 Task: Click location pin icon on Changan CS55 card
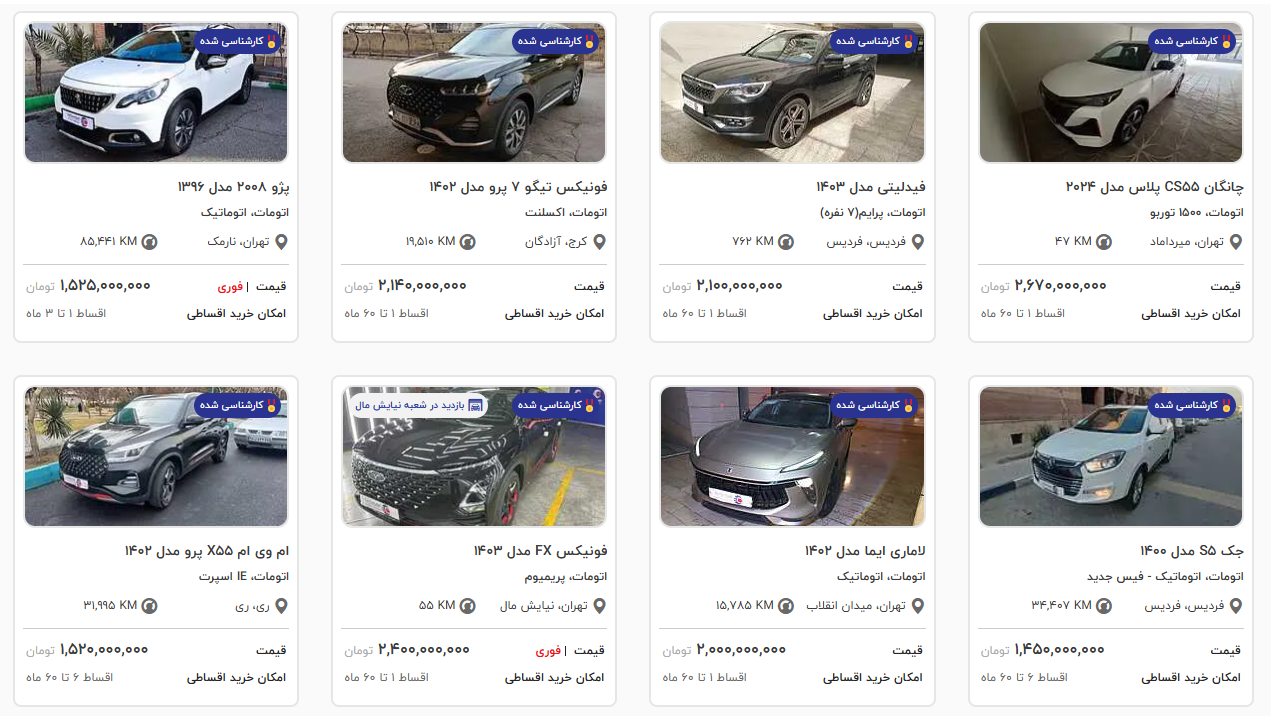click(1235, 242)
